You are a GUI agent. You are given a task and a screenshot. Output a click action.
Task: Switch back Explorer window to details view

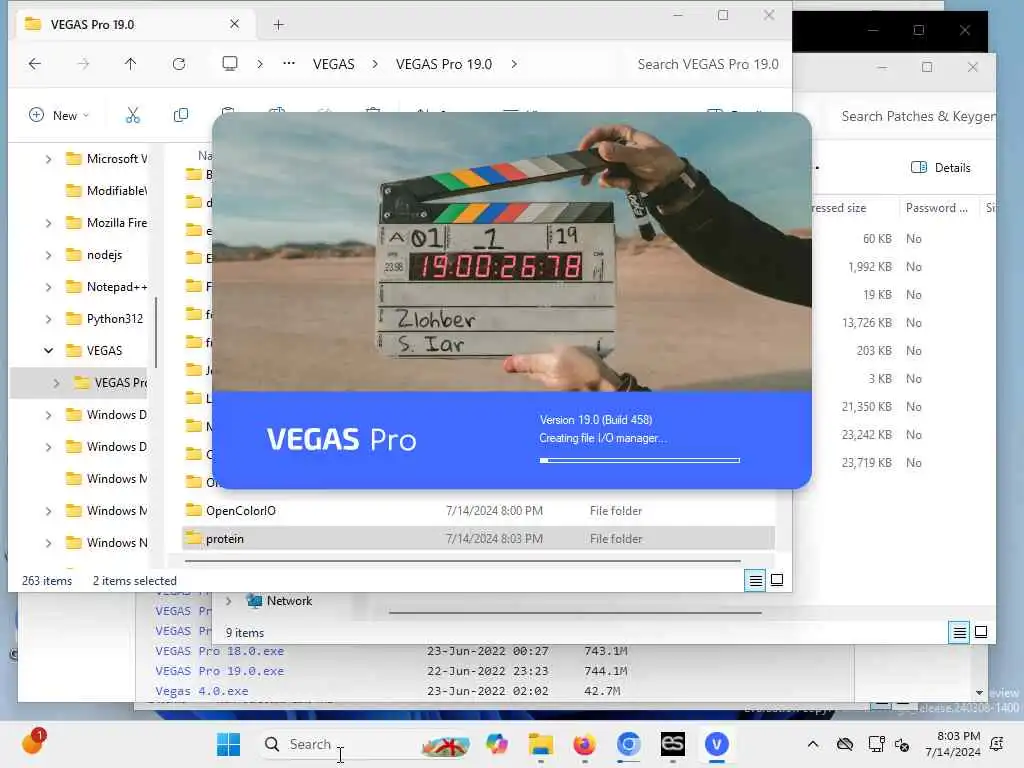point(959,632)
